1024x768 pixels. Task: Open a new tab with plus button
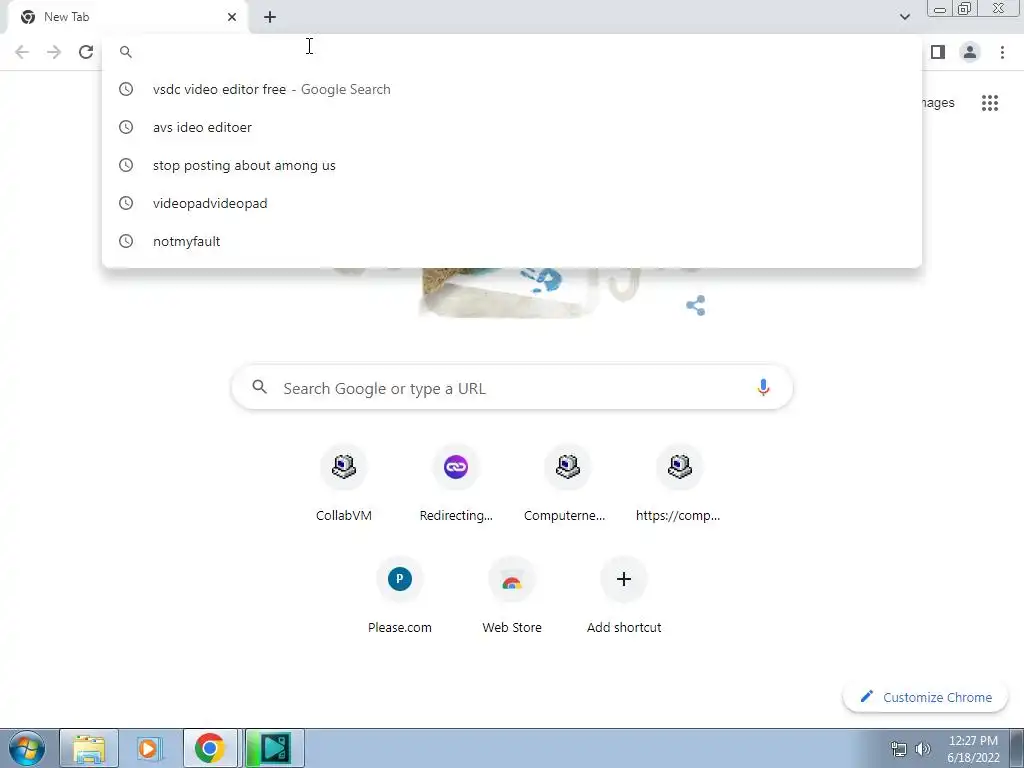[270, 17]
